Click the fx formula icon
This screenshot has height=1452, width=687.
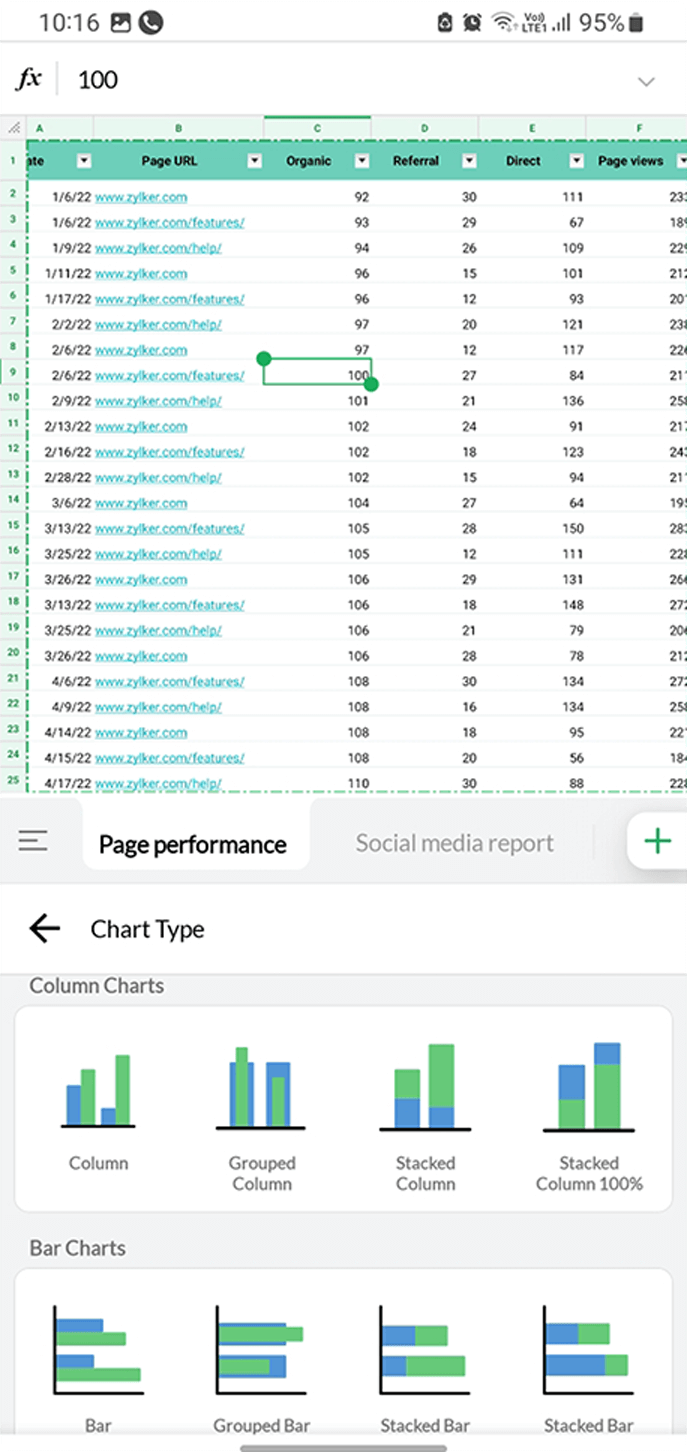click(x=27, y=78)
